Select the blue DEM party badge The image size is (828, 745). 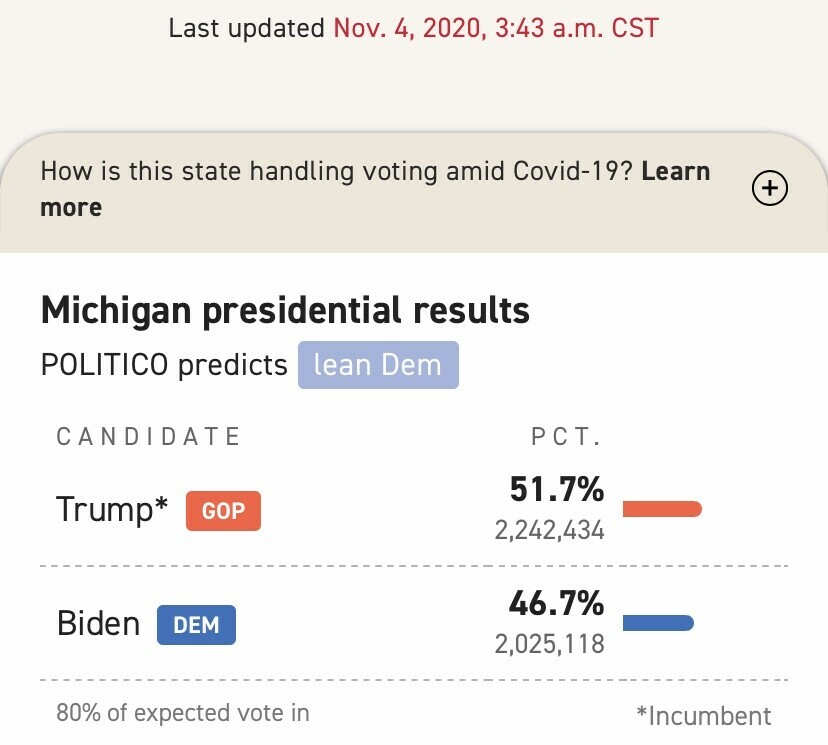click(x=196, y=624)
